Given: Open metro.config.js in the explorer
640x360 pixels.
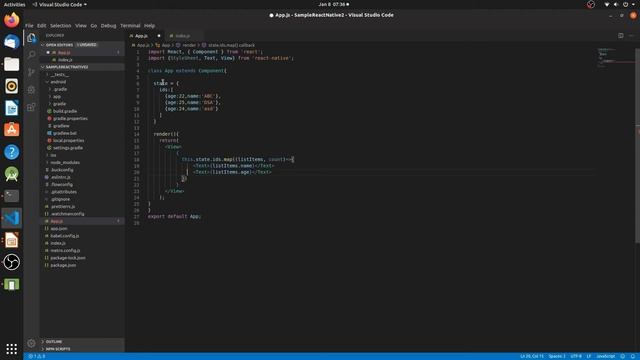Looking at the screenshot, I should (x=65, y=251).
